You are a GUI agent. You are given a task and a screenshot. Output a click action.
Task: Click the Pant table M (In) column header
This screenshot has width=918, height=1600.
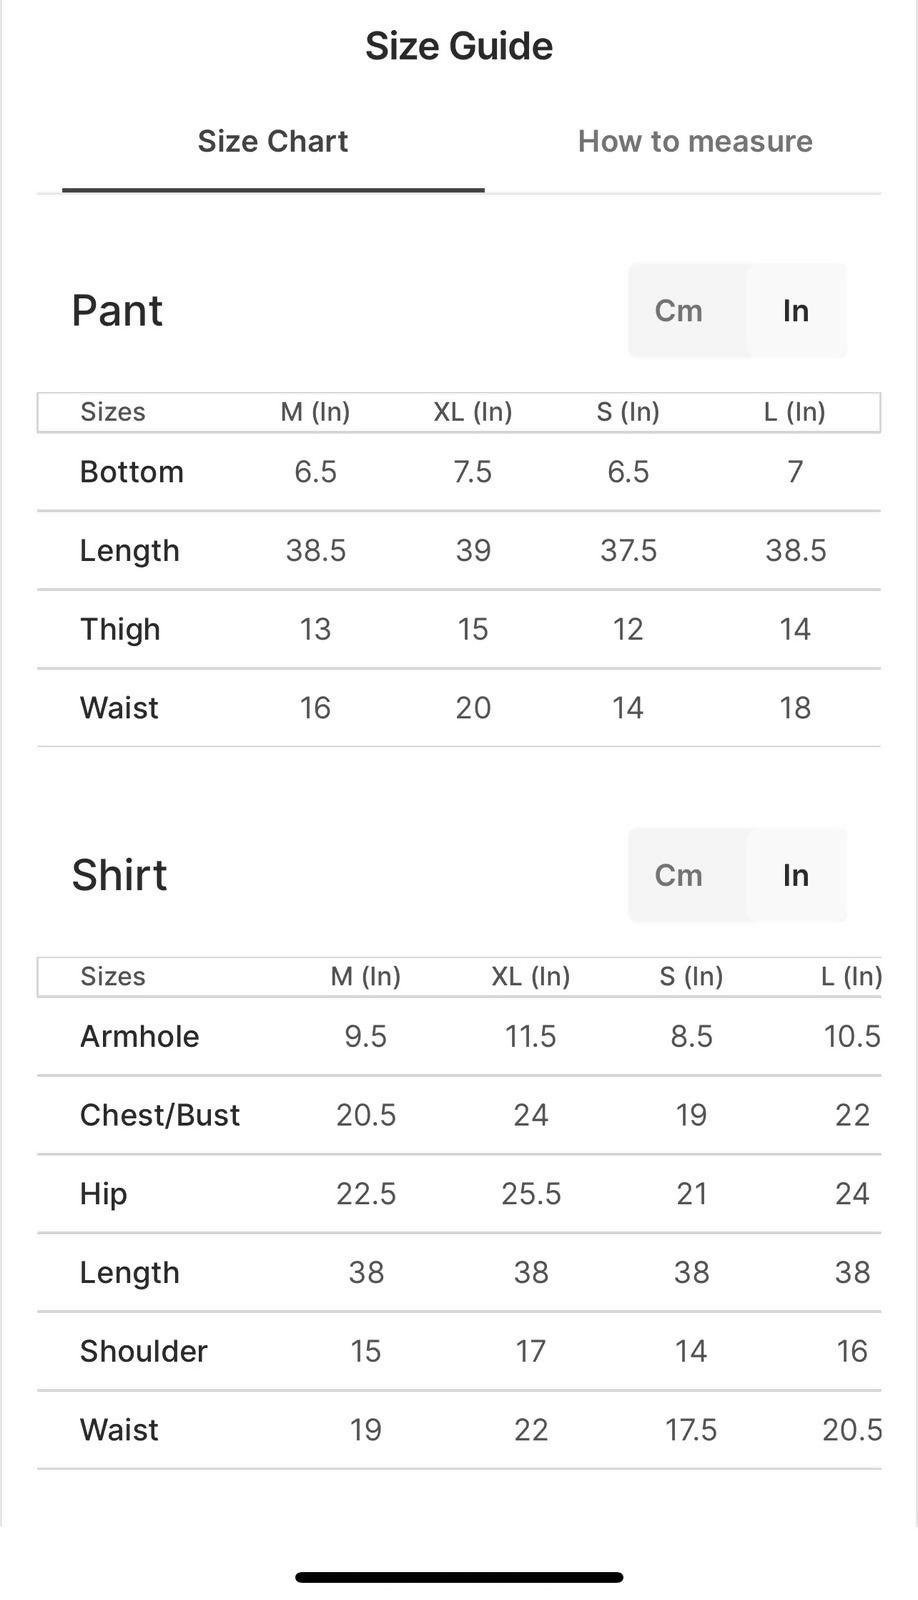[x=315, y=412]
